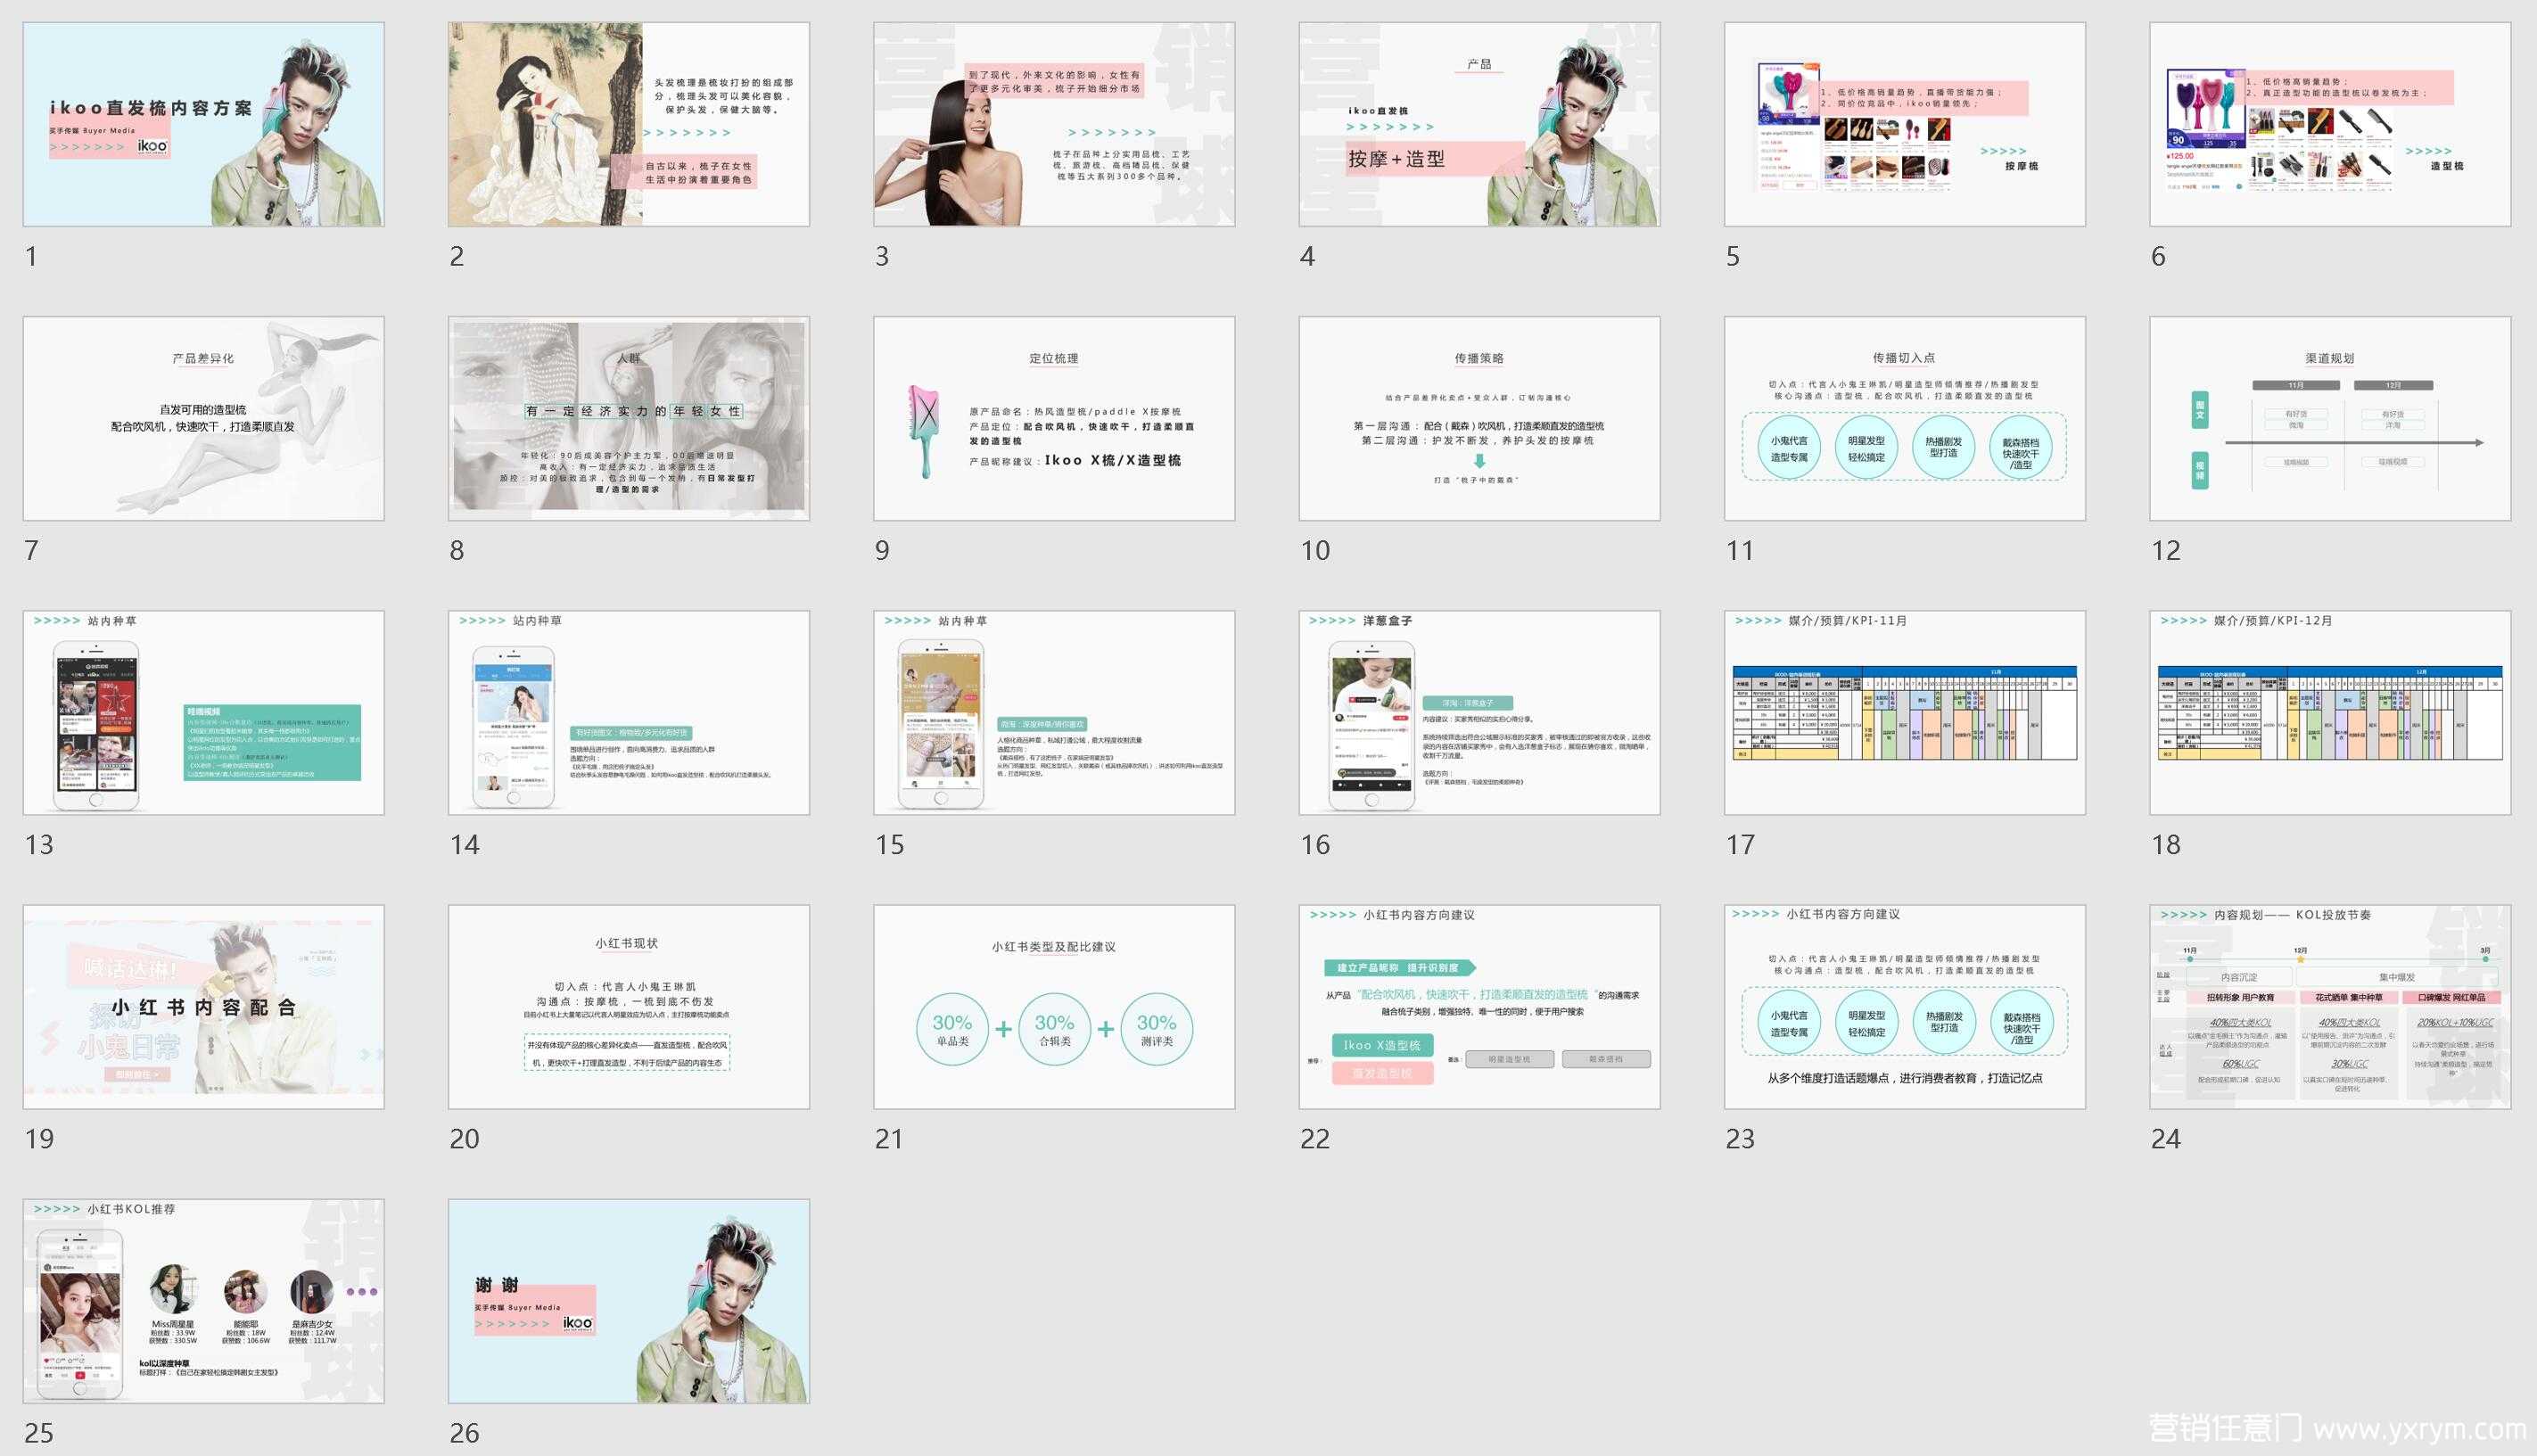The height and width of the screenshot is (1456, 2537).
Task: Select slide 17 媒介/预算/KPI-11月
Action: pyautogui.click(x=1905, y=712)
